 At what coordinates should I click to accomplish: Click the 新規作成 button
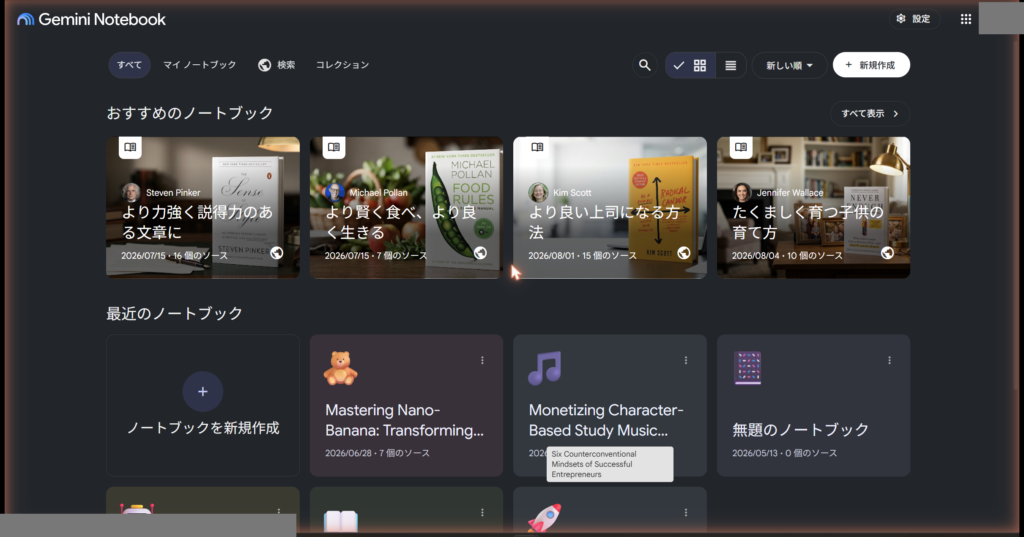click(871, 65)
